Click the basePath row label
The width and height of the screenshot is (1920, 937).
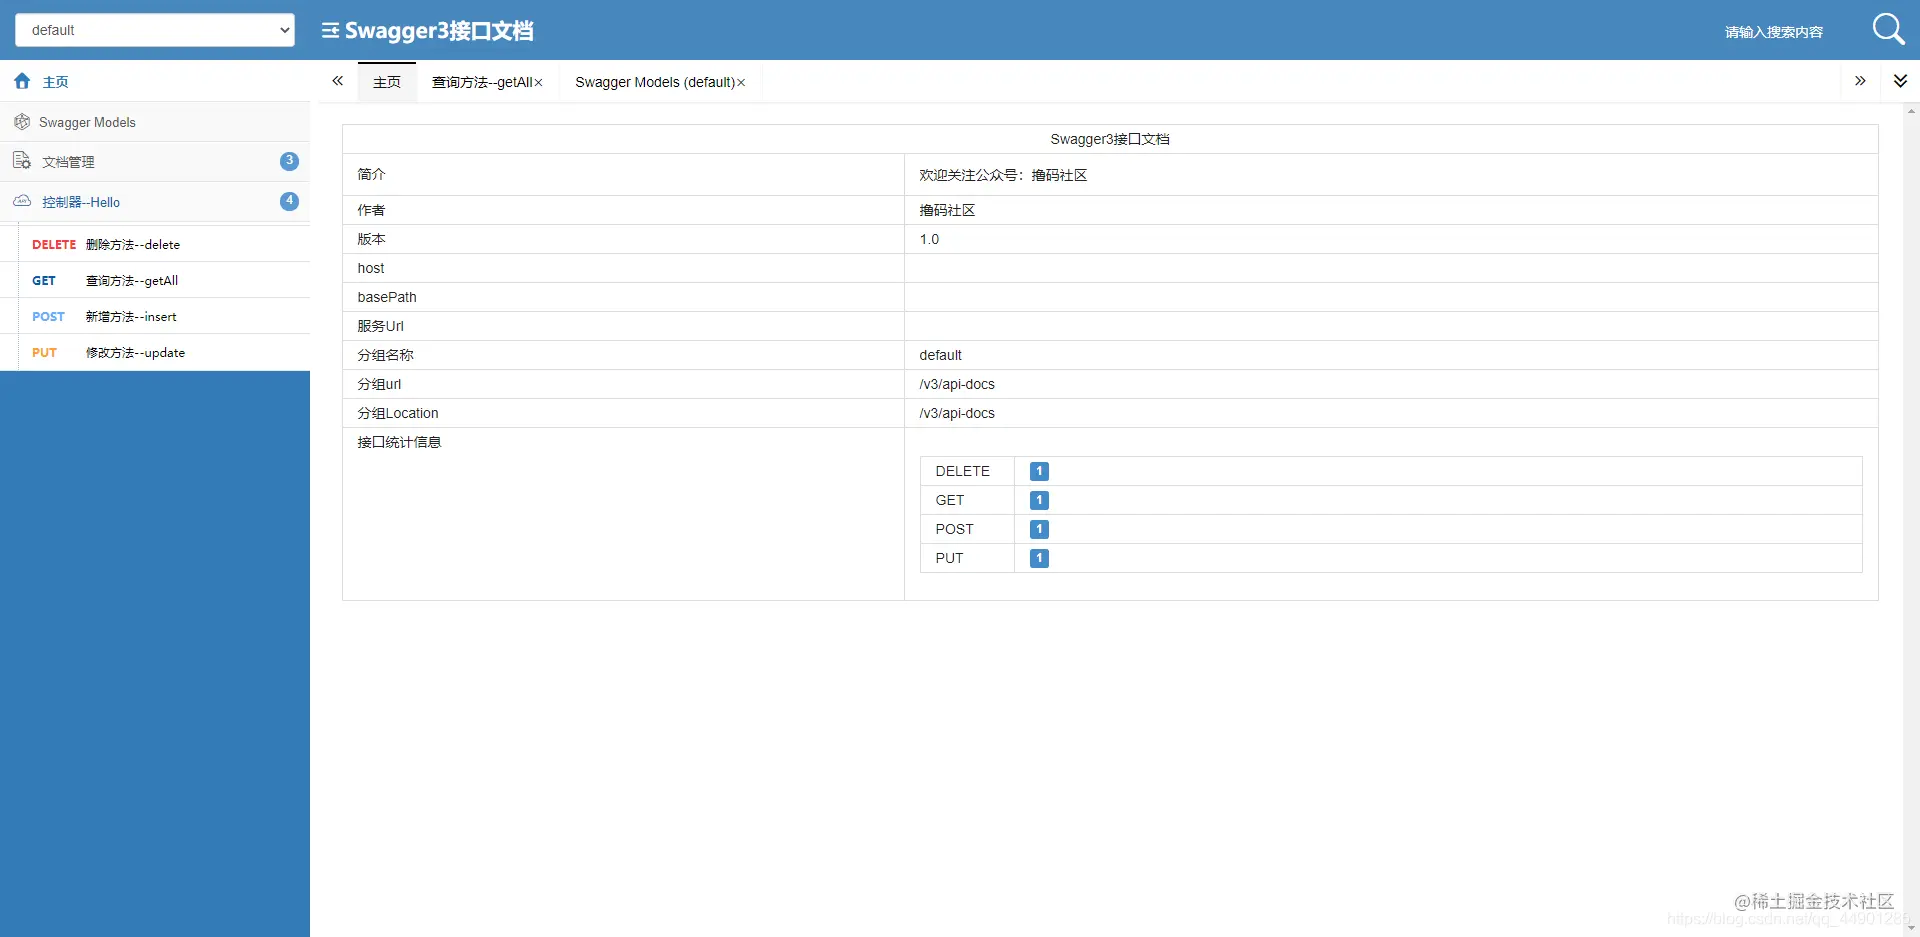click(x=387, y=297)
